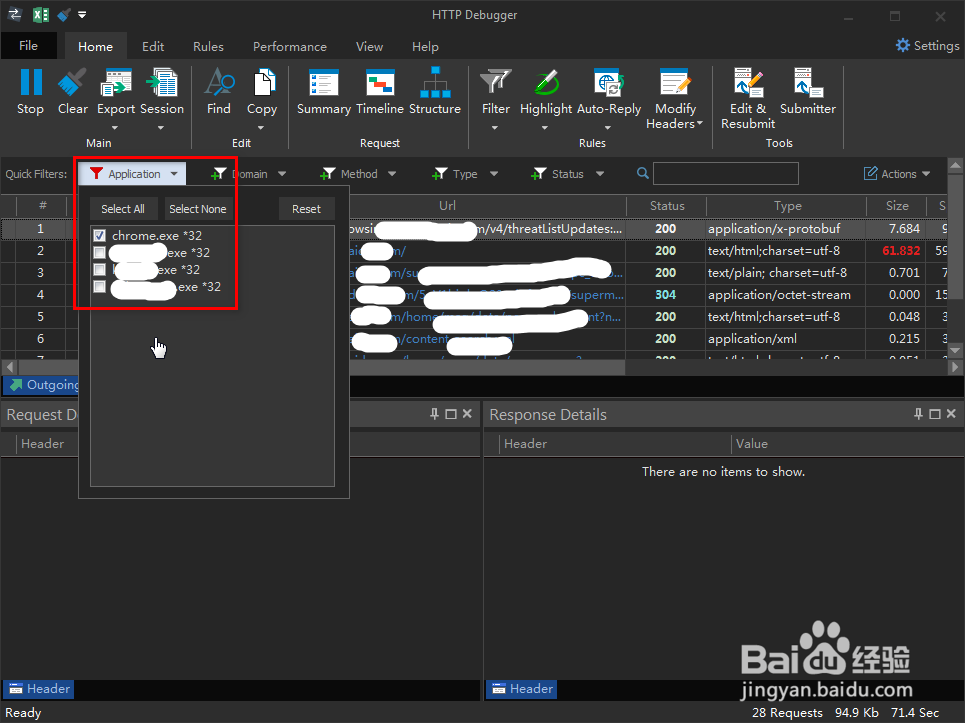Select the Outgoing tab
Screen dimensions: 965x723
point(42,385)
